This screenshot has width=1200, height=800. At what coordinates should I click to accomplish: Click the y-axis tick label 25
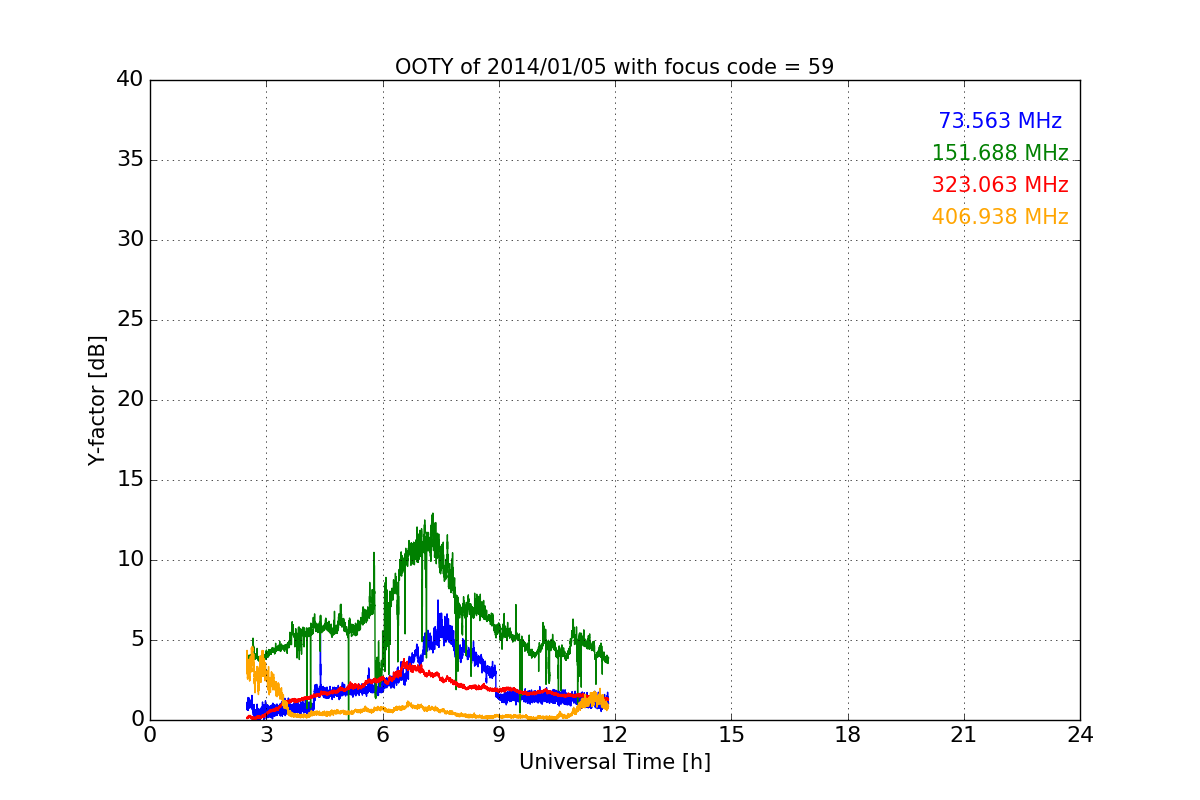130,320
